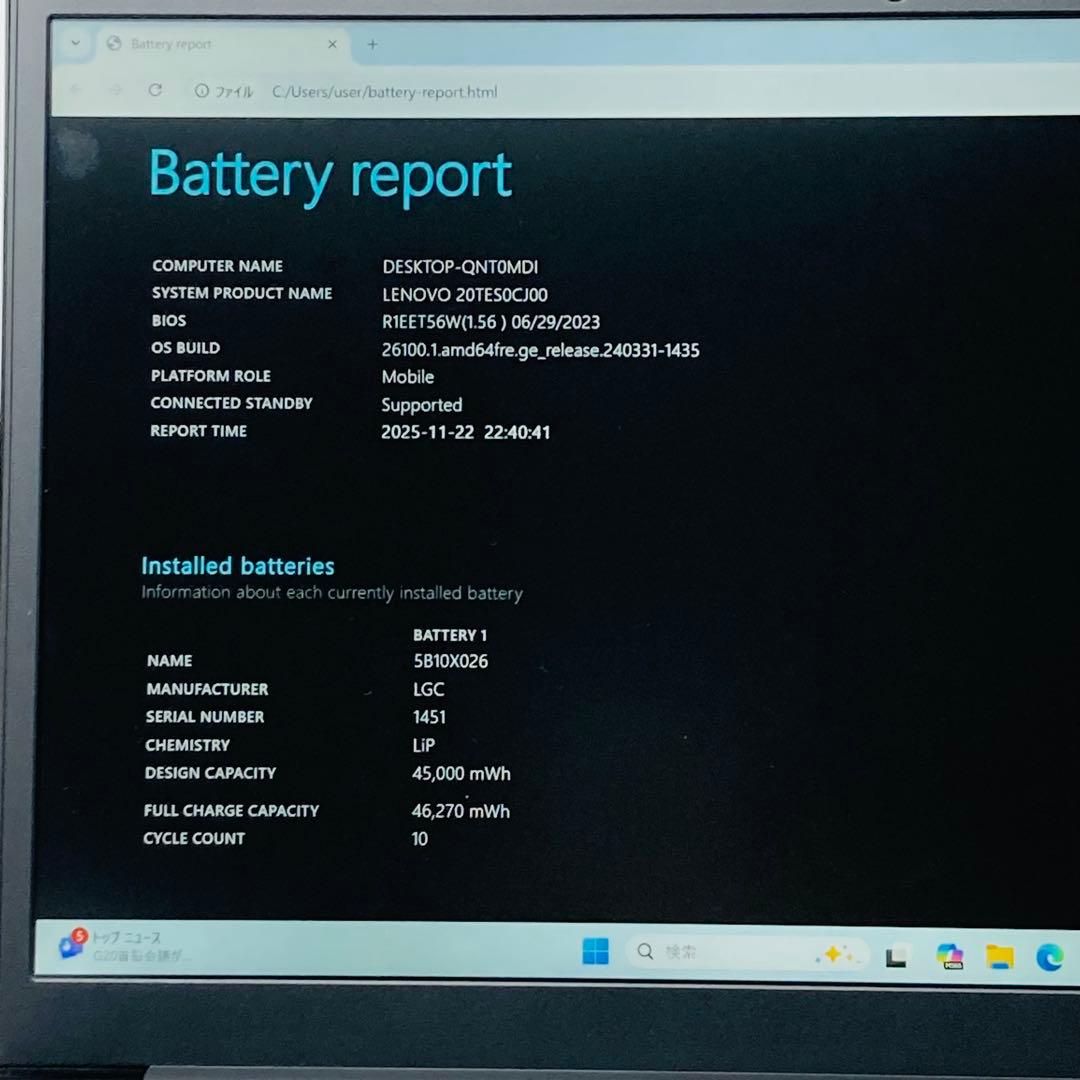This screenshot has height=1080, width=1080.
Task: Click the back navigation arrow
Action: [77, 90]
